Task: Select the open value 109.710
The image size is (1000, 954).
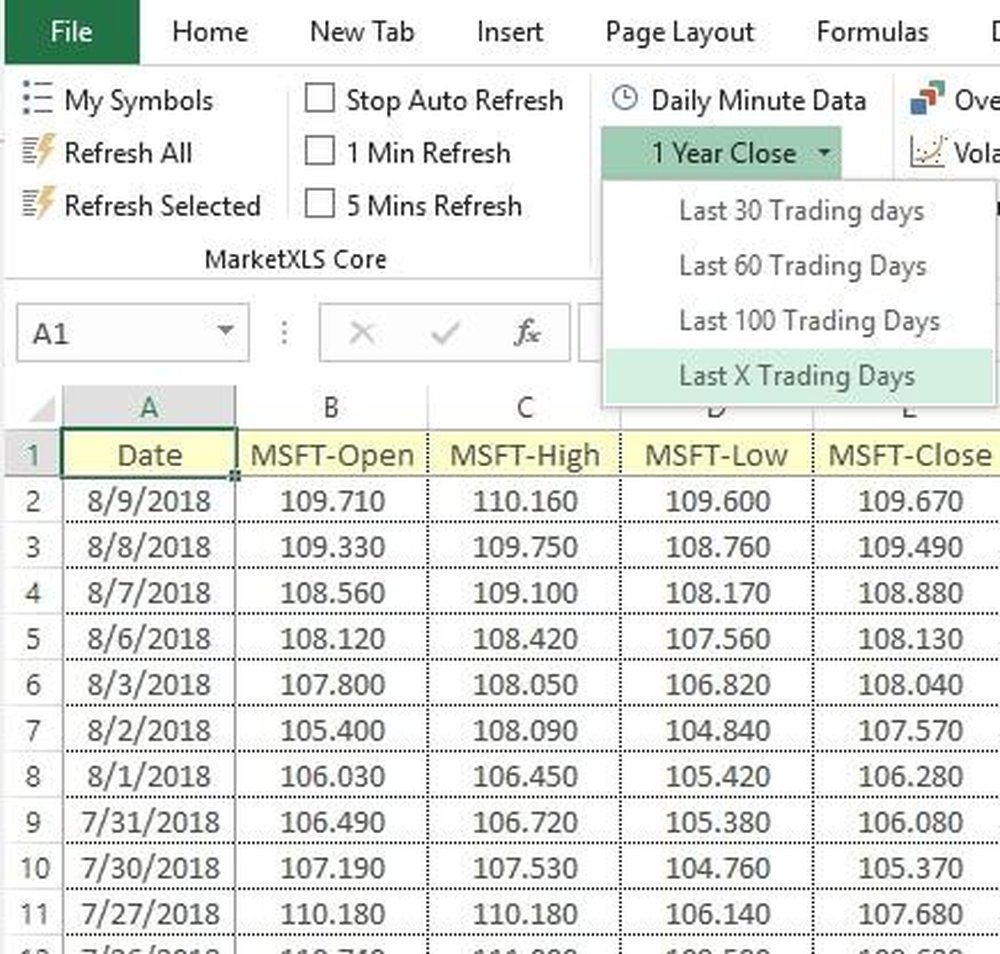Action: 332,501
